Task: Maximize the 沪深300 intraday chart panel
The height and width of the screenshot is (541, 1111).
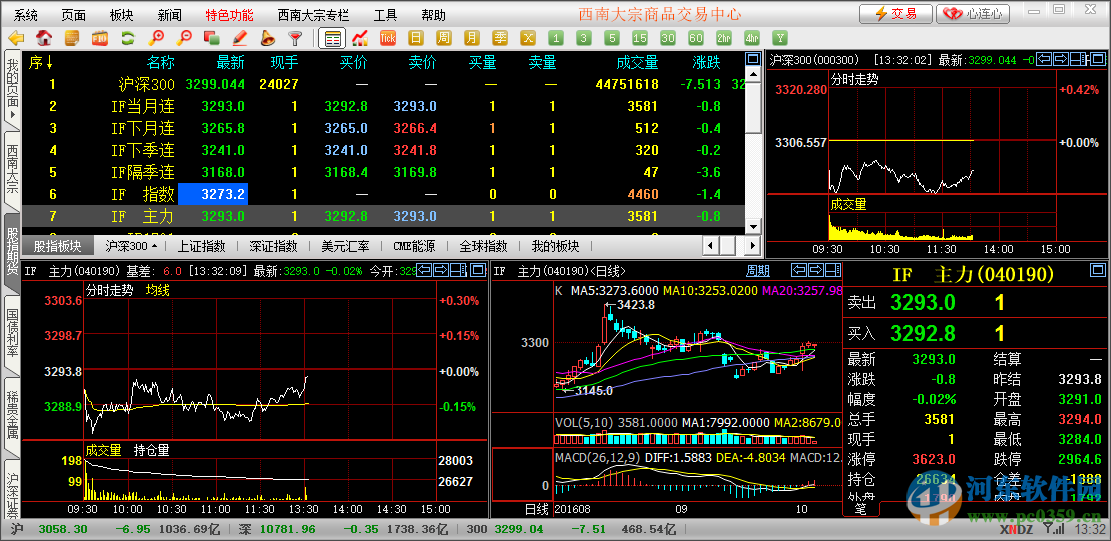Action: pyautogui.click(x=1097, y=59)
